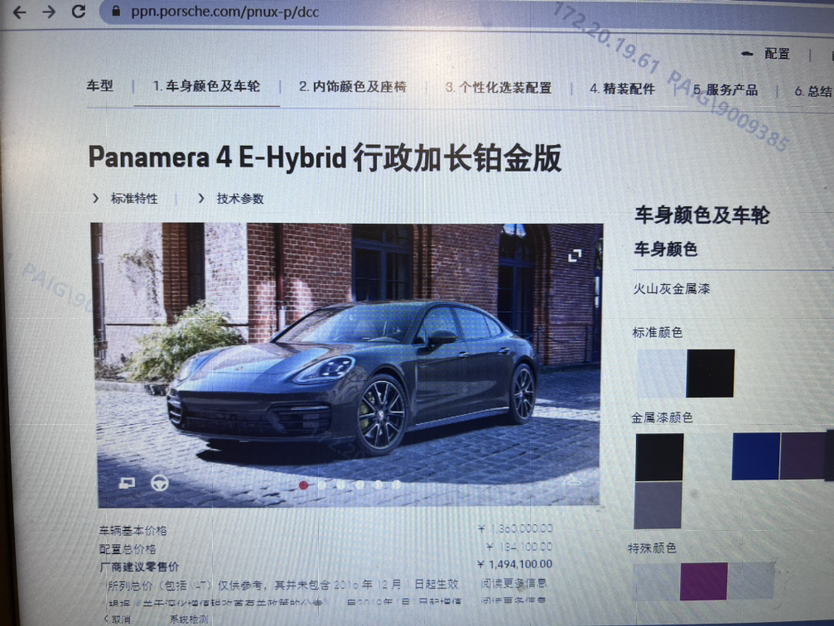The width and height of the screenshot is (834, 626).
Task: Click the 厂商建议零售价 label
Action: (x=139, y=567)
